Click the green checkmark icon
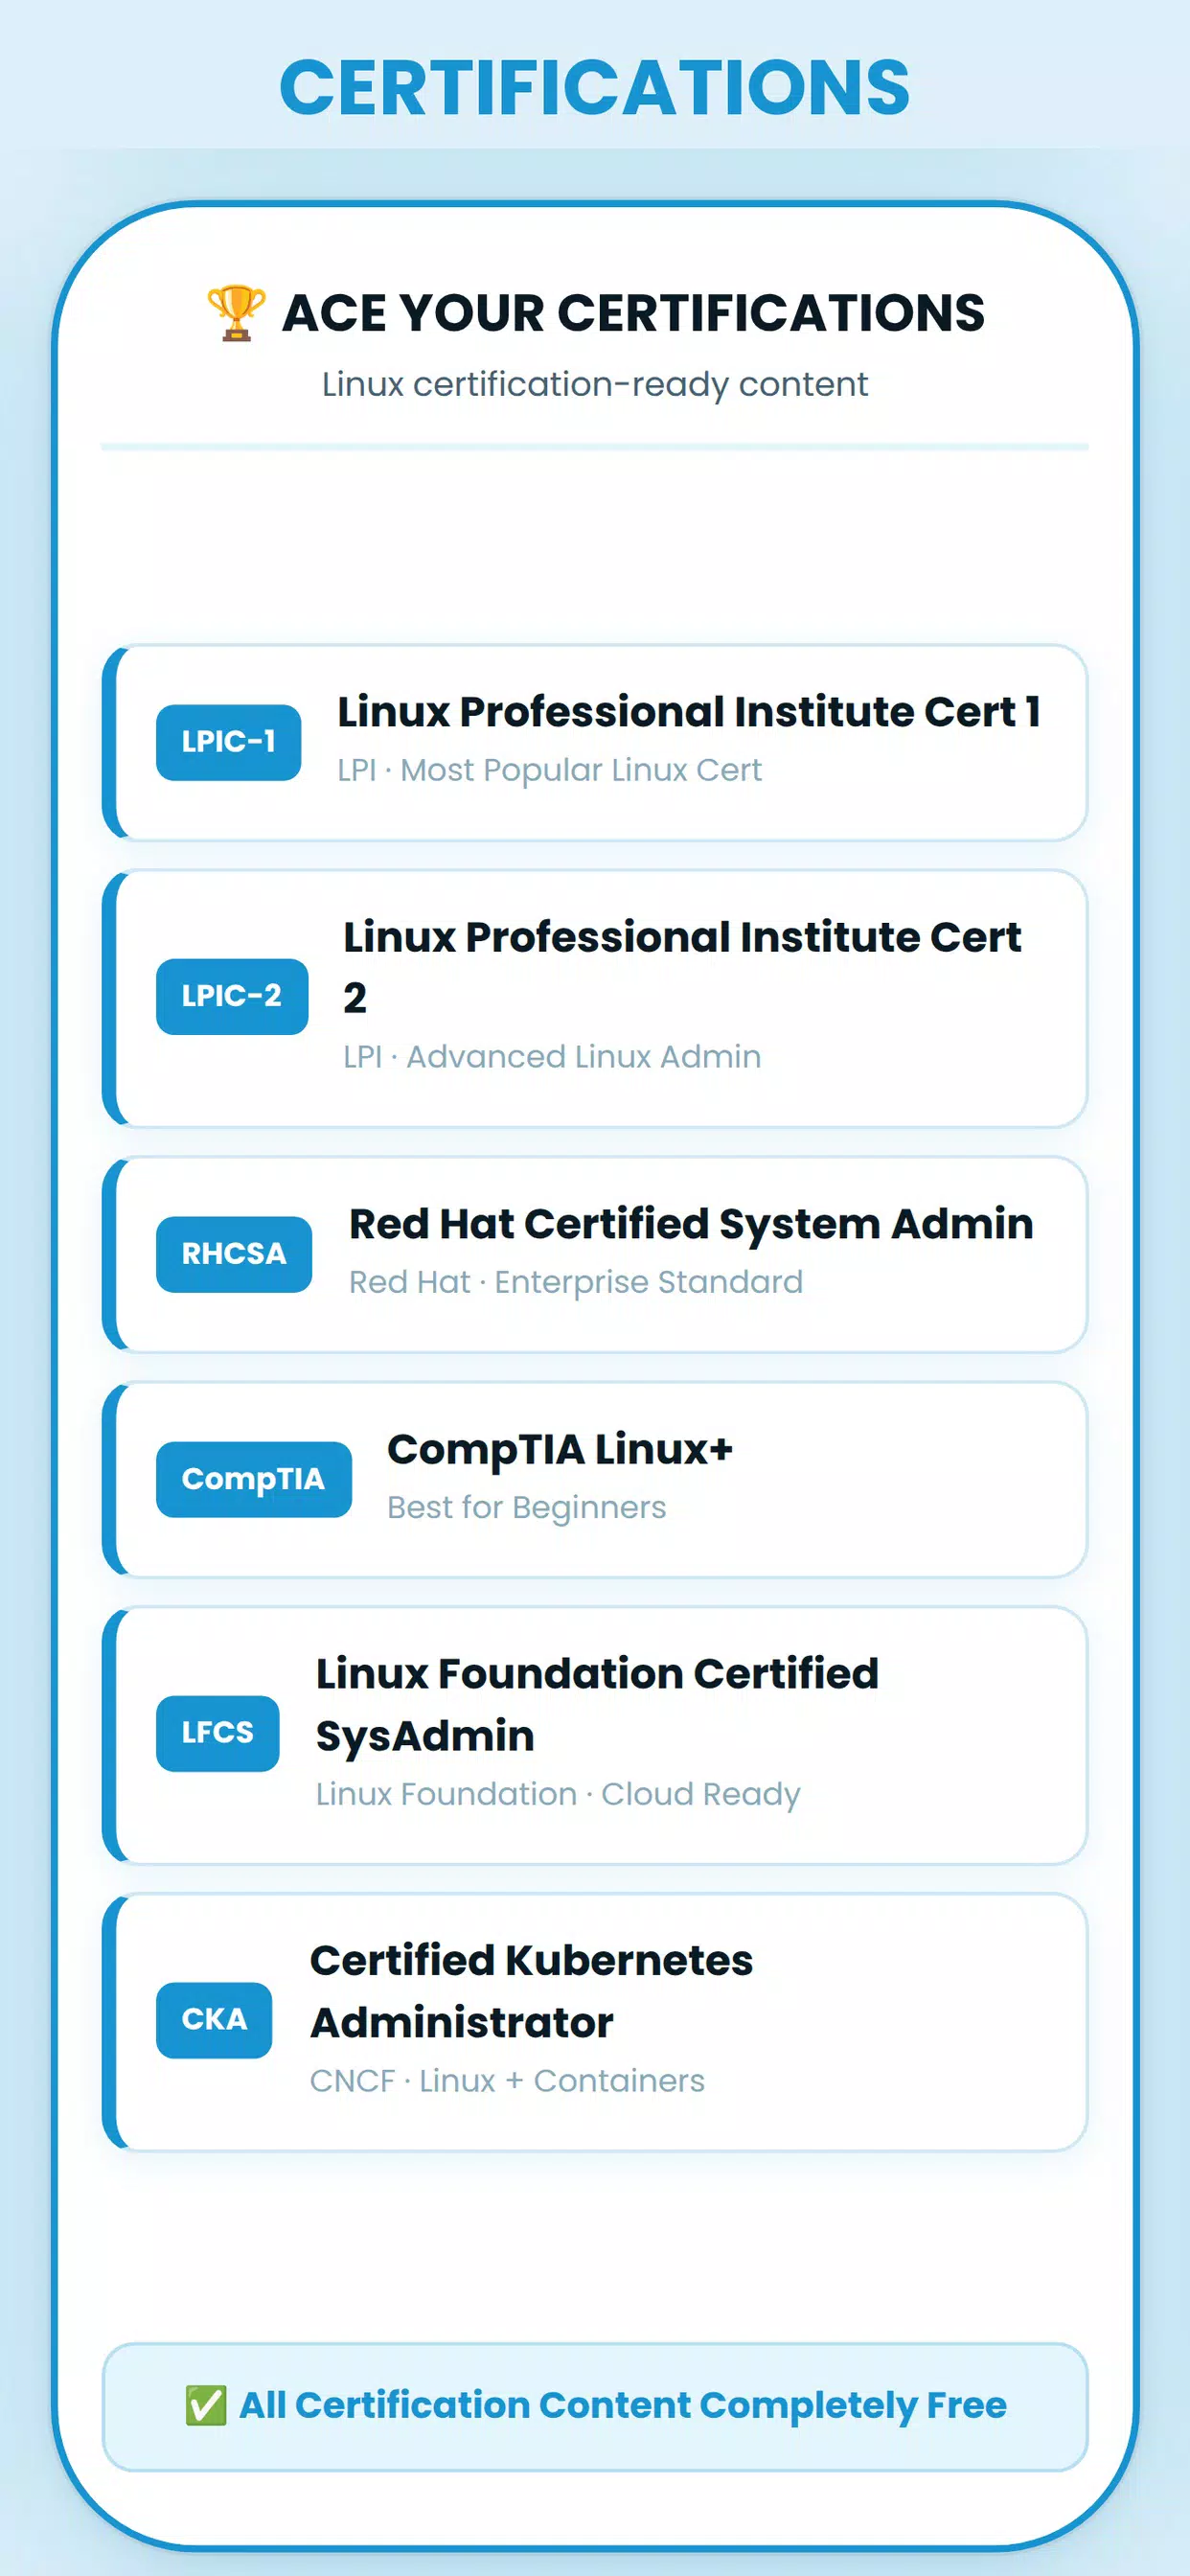This screenshot has width=1190, height=2576. pyautogui.click(x=206, y=2405)
